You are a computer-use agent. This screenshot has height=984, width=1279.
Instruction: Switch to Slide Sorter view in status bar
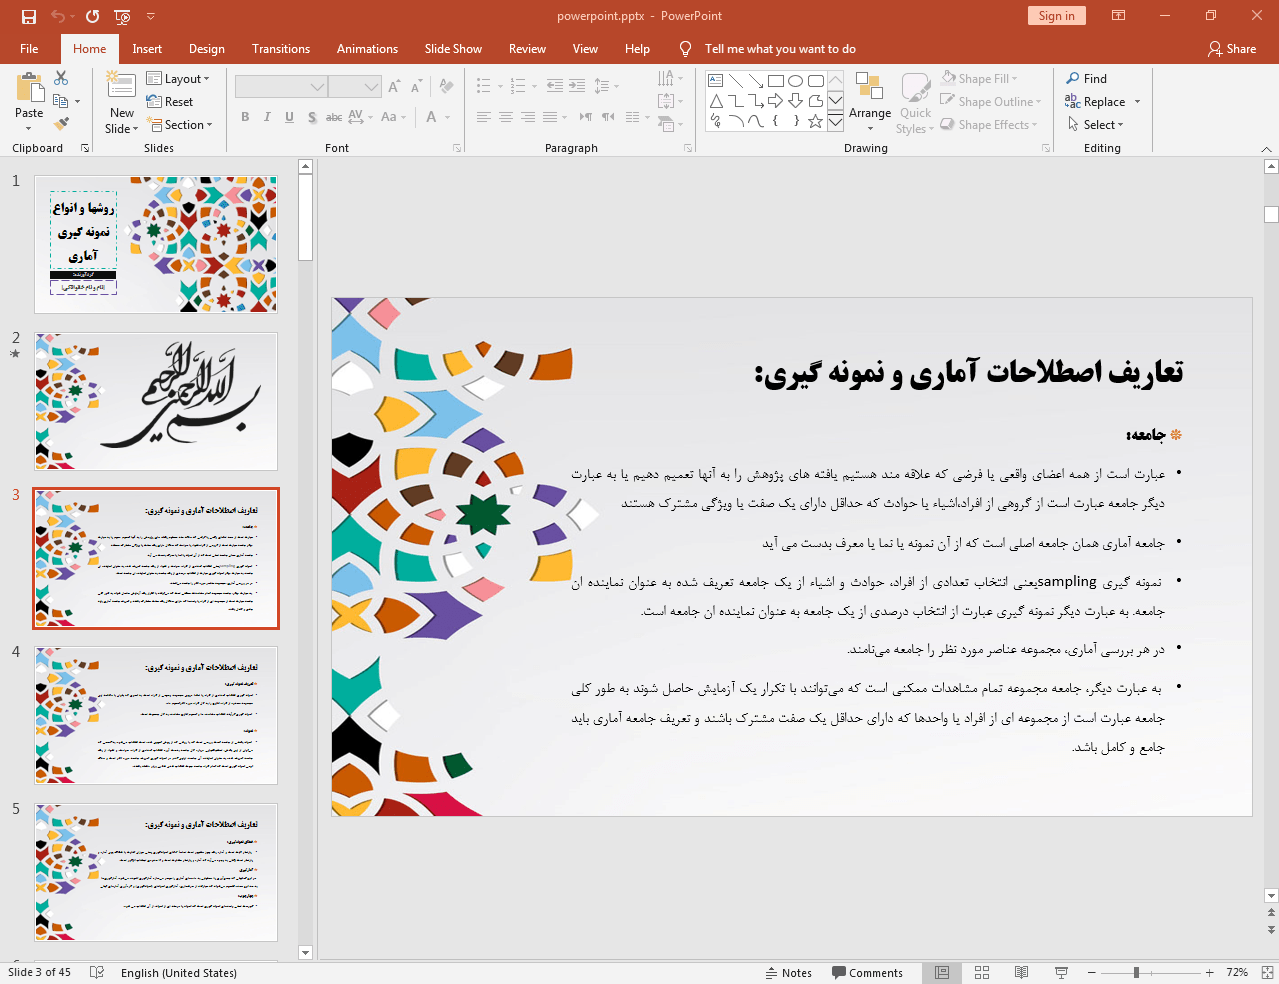click(981, 972)
